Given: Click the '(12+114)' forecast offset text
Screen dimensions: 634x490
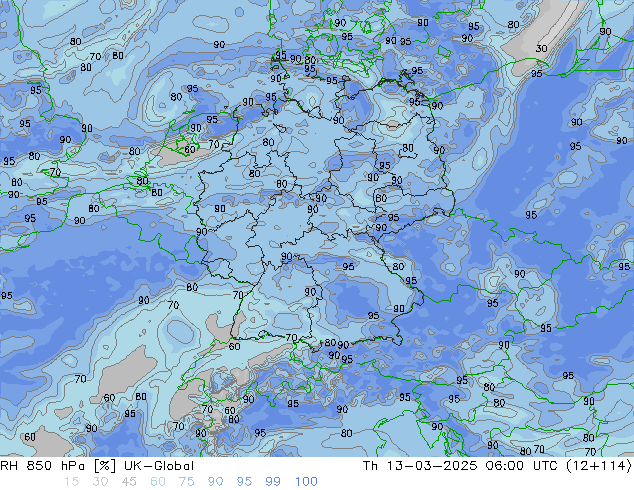Looking at the screenshot, I should [x=599, y=466].
